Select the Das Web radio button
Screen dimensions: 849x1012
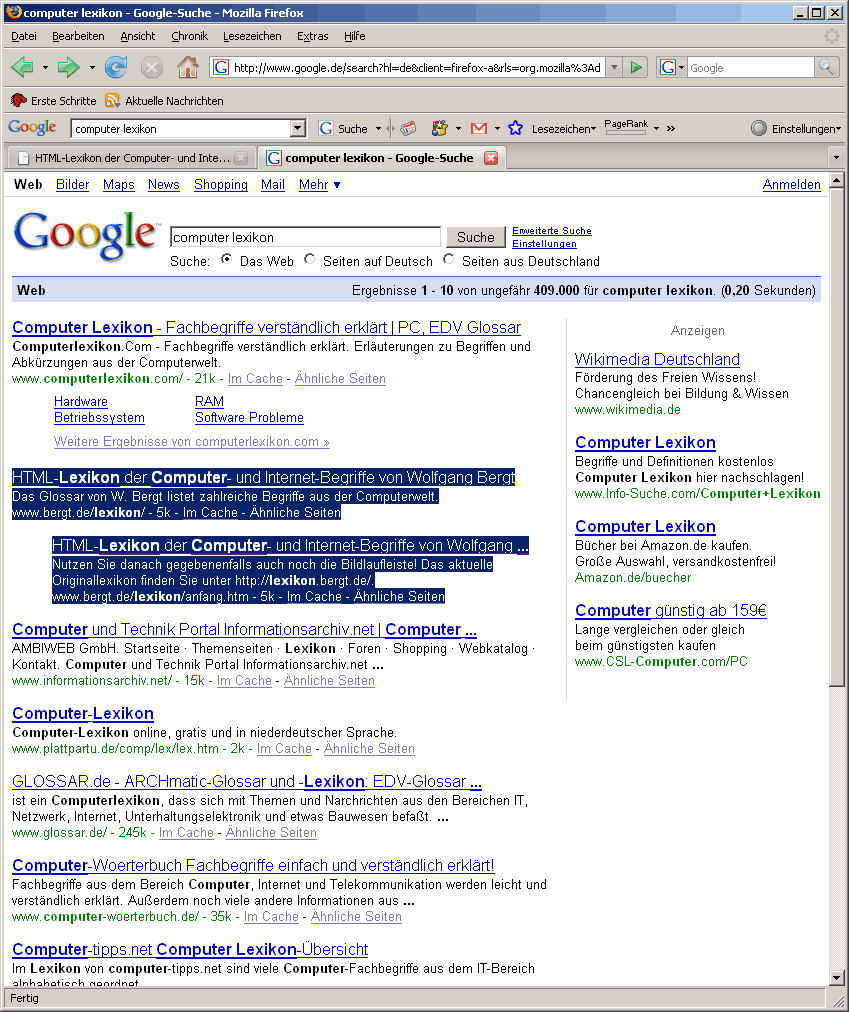[228, 260]
